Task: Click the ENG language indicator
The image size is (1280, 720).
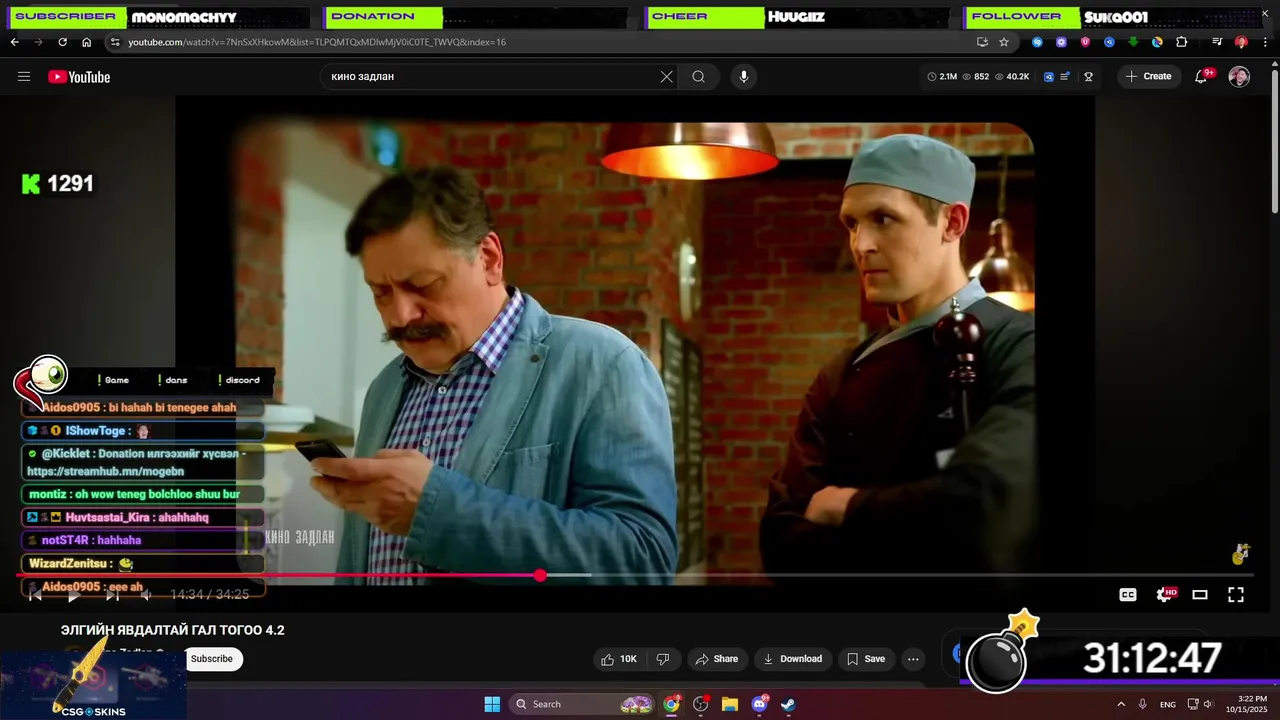Action: tap(1168, 704)
